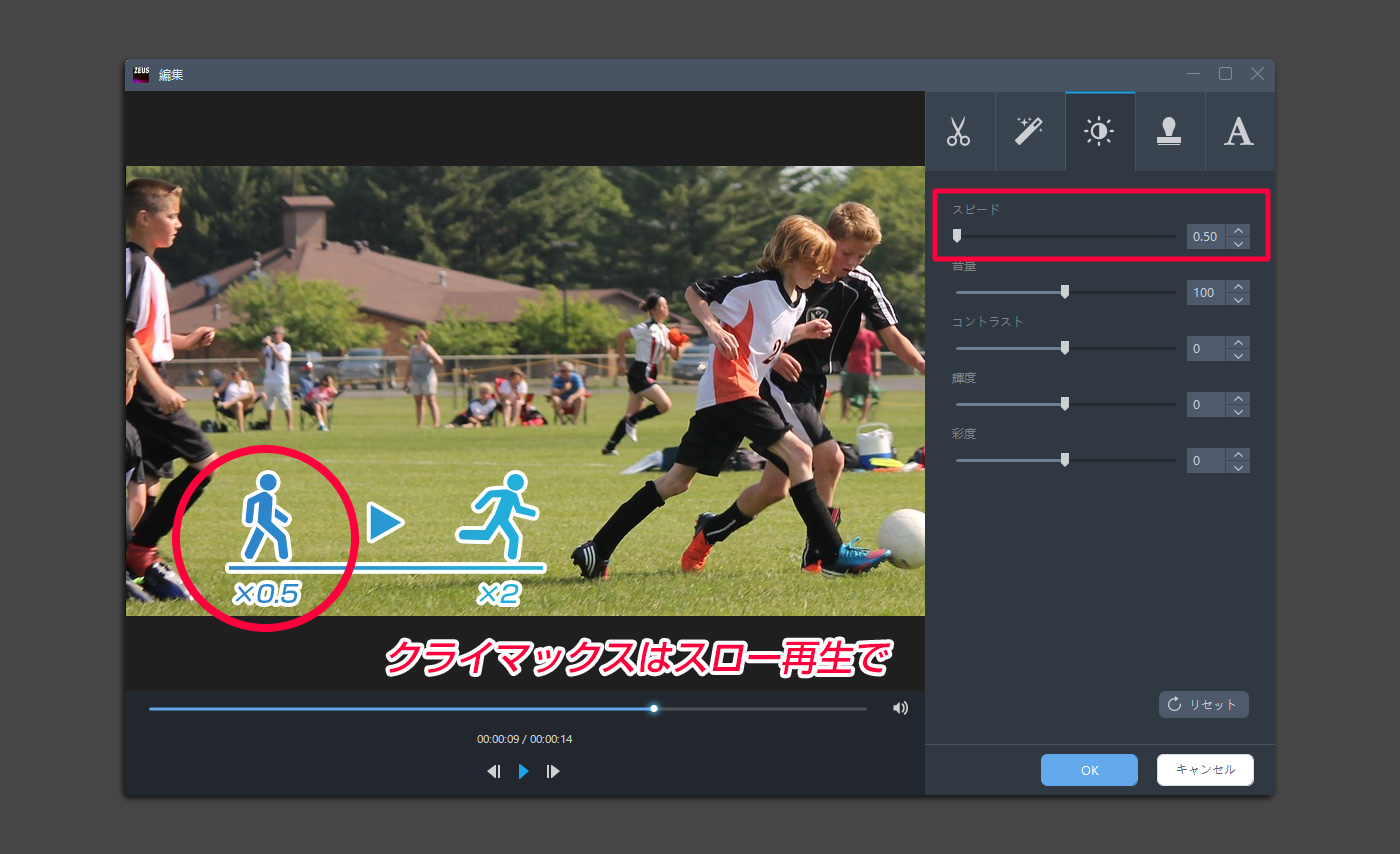Click the speed slider handle
The width and height of the screenshot is (1400, 854).
(x=957, y=236)
